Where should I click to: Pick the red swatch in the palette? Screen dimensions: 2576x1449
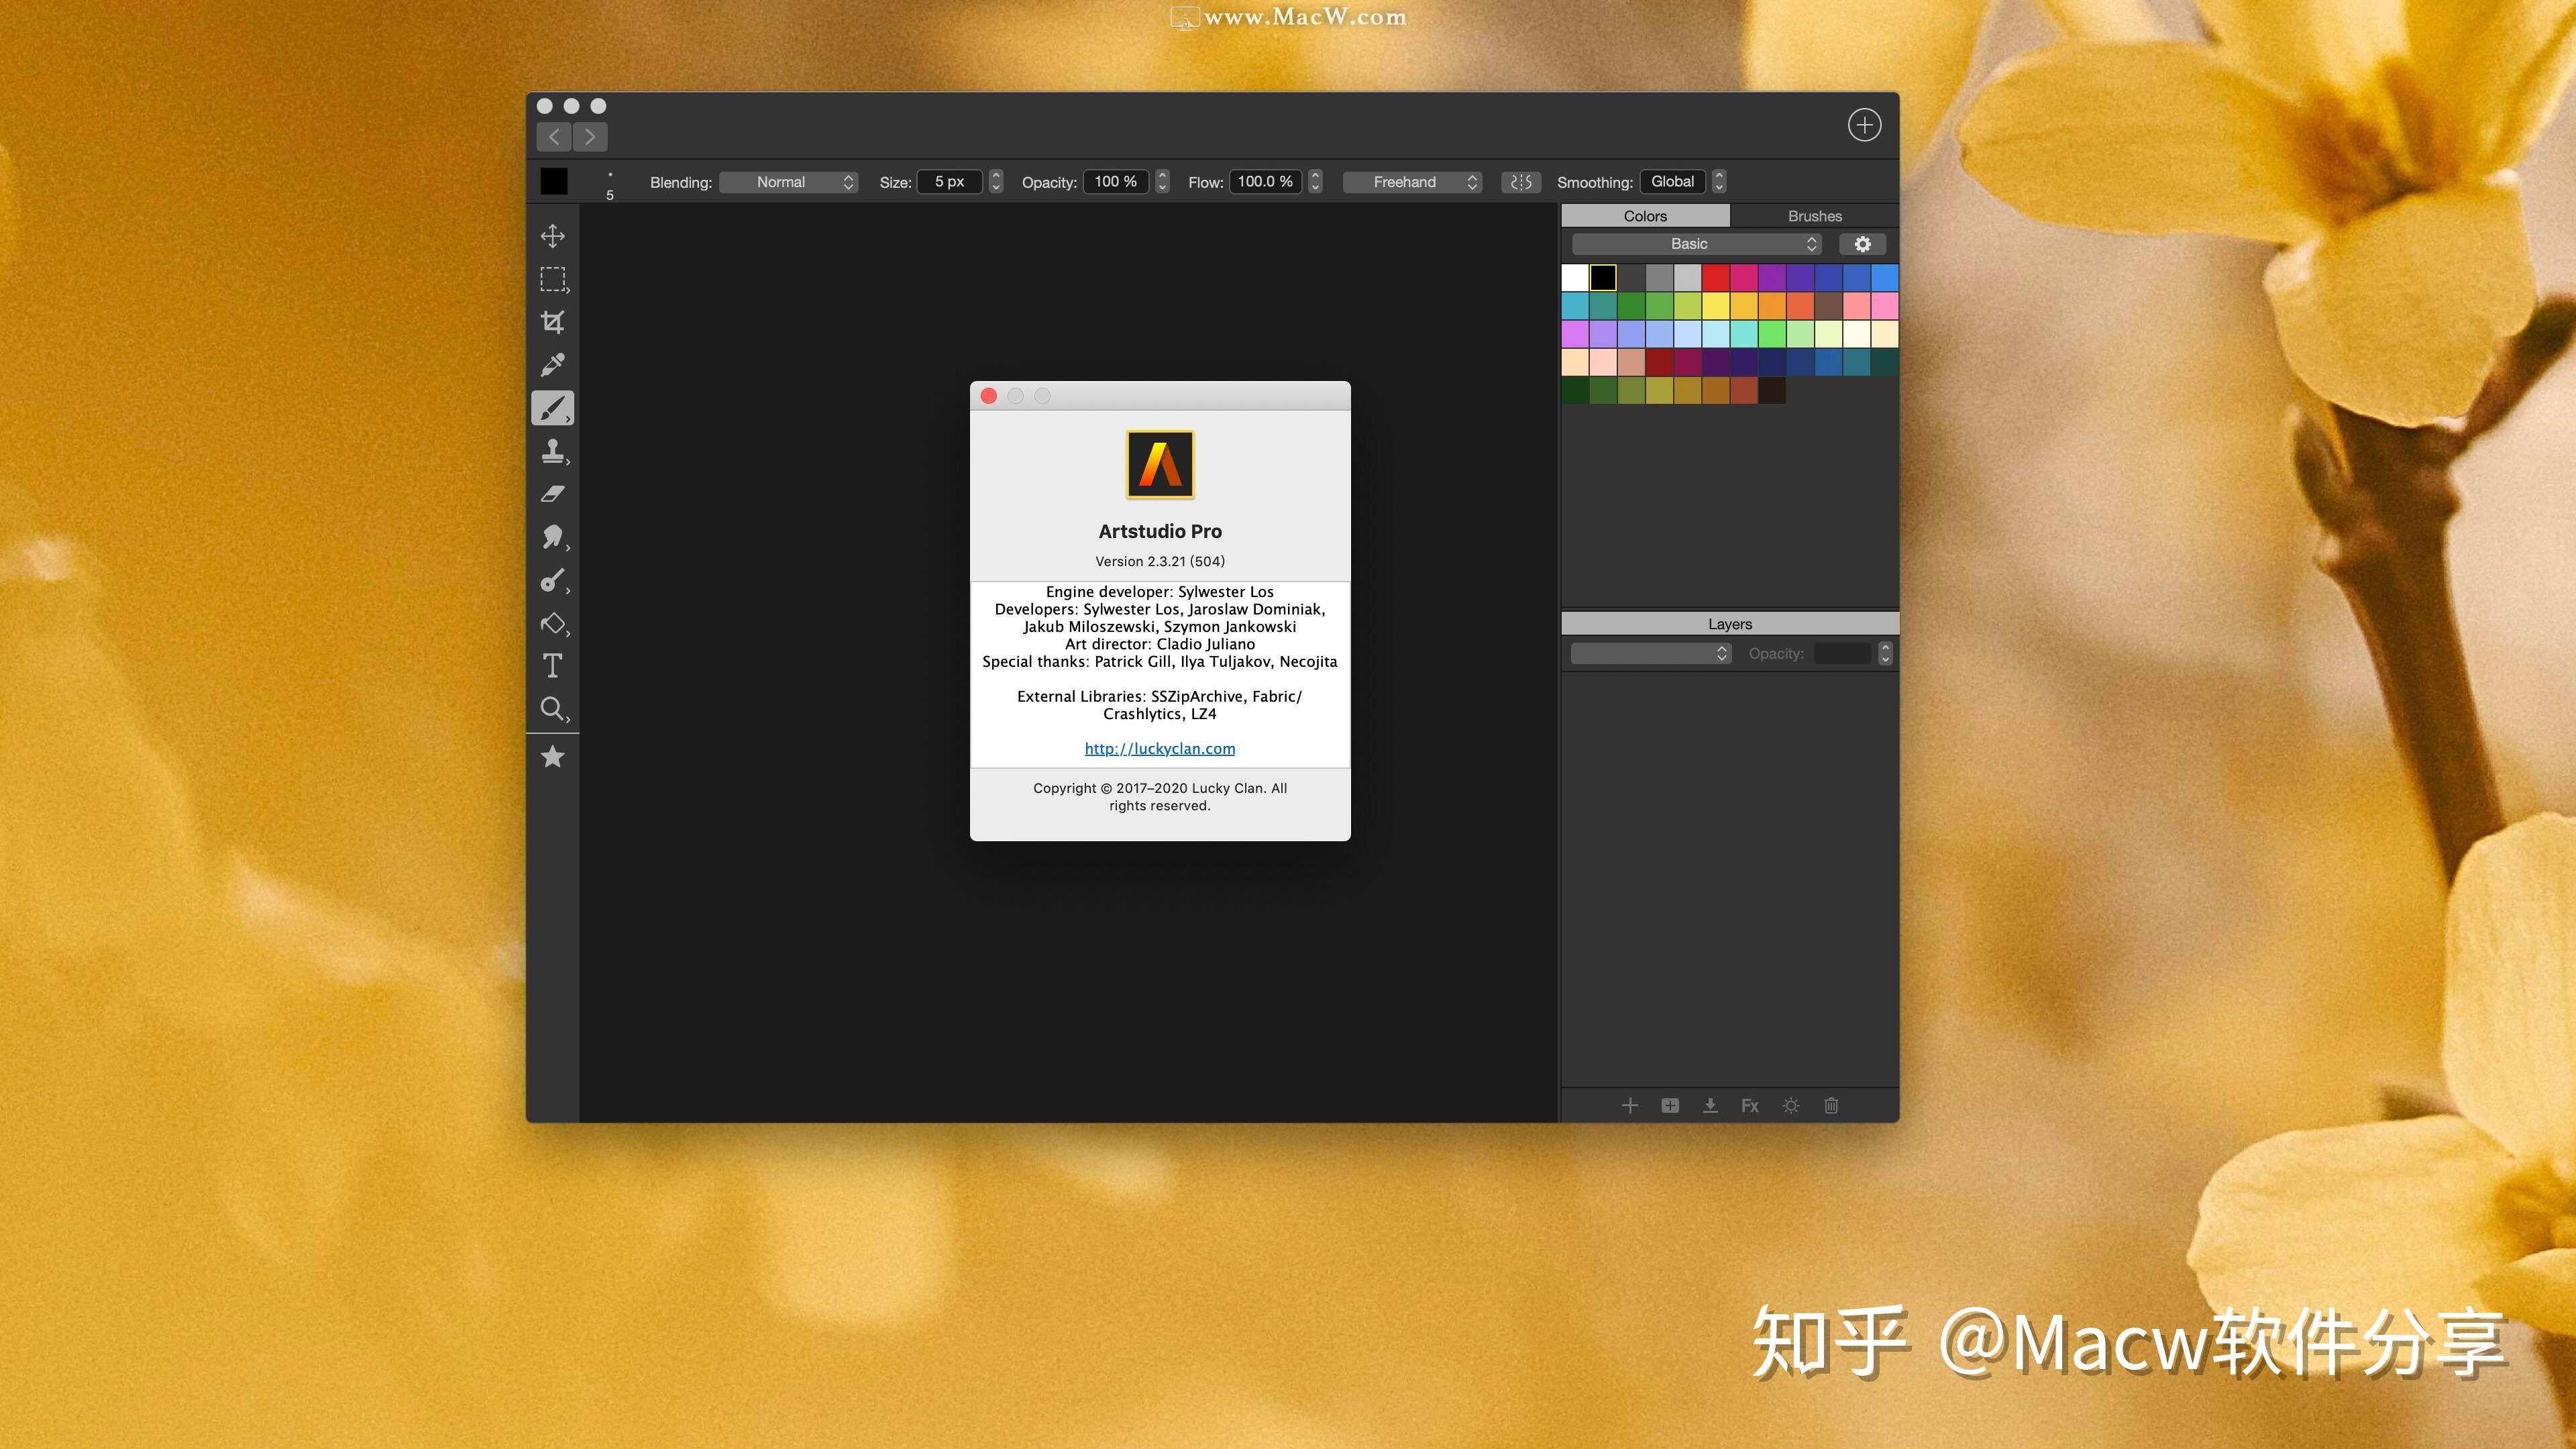[1716, 277]
